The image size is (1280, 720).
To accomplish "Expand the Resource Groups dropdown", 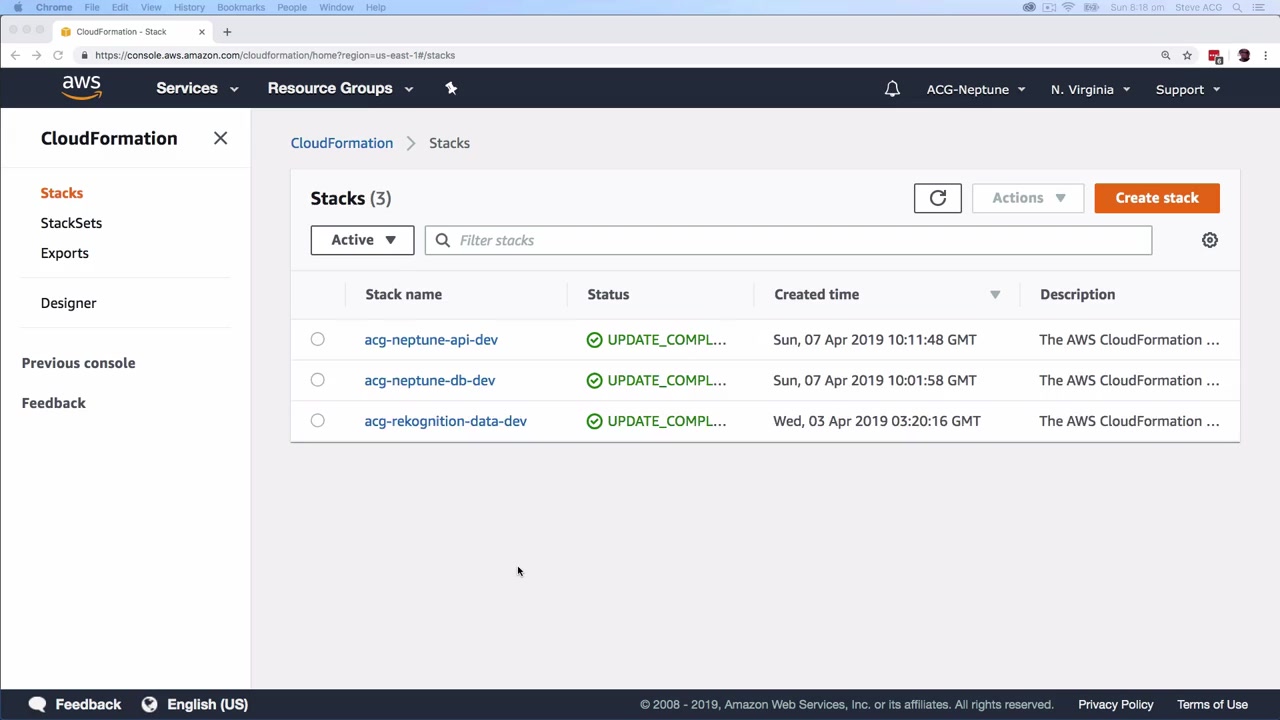I will pyautogui.click(x=340, y=88).
